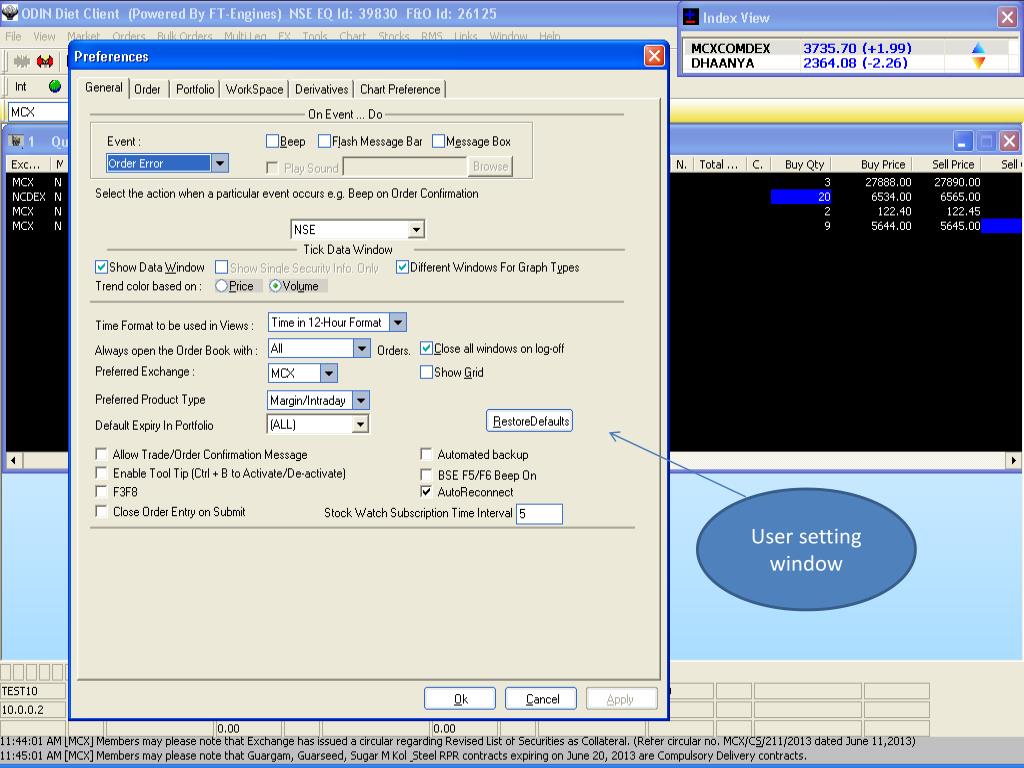Screen dimensions: 1024x768
Task: Check the Enable Tool Tip option
Action: point(101,473)
